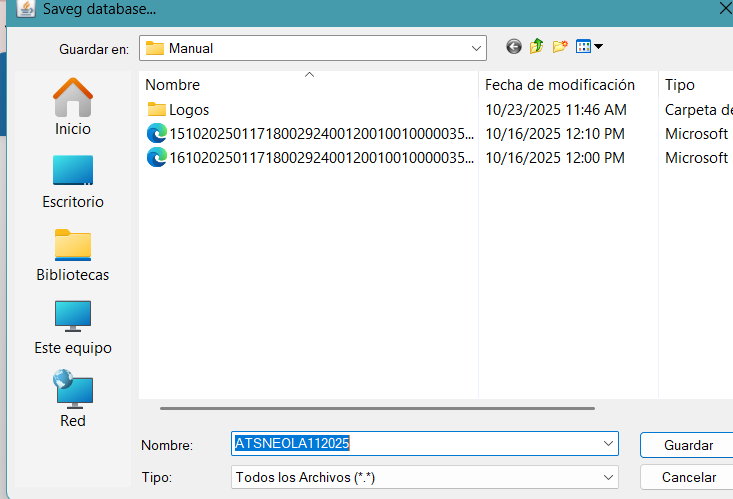Open Inicio home shortcut
Image resolution: width=733 pixels, height=499 pixels.
pos(73,107)
